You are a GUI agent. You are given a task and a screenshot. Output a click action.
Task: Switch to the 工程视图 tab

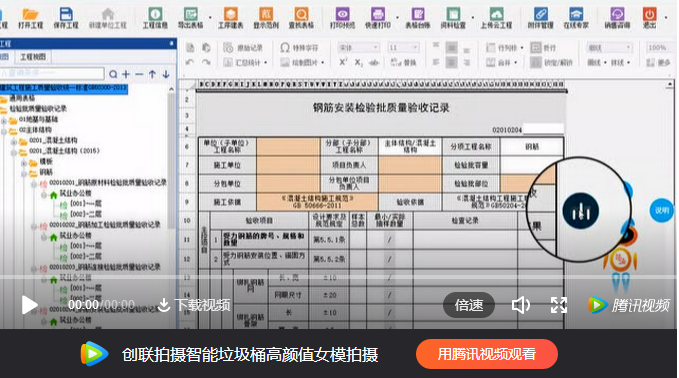coord(33,57)
